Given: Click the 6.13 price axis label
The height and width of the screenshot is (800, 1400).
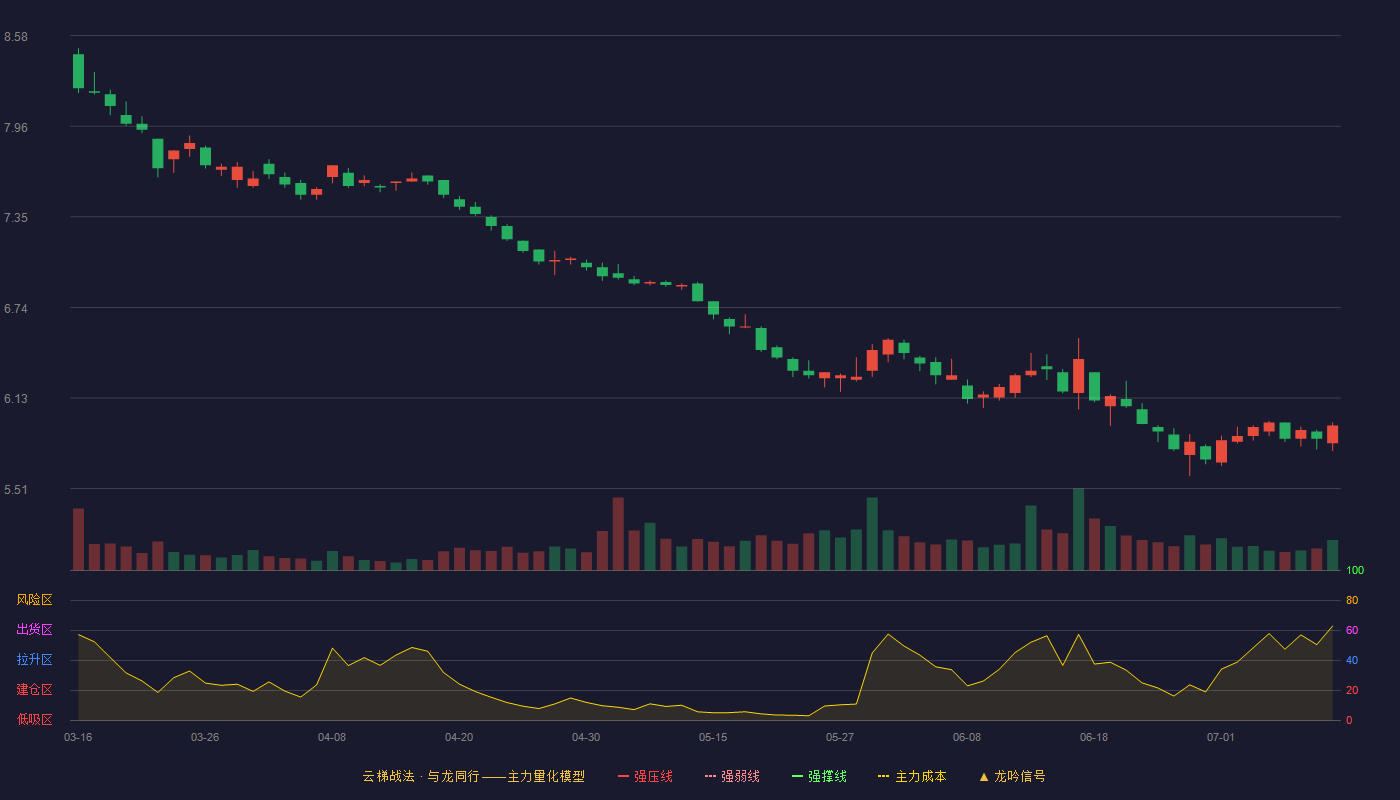Looking at the screenshot, I should (x=16, y=399).
